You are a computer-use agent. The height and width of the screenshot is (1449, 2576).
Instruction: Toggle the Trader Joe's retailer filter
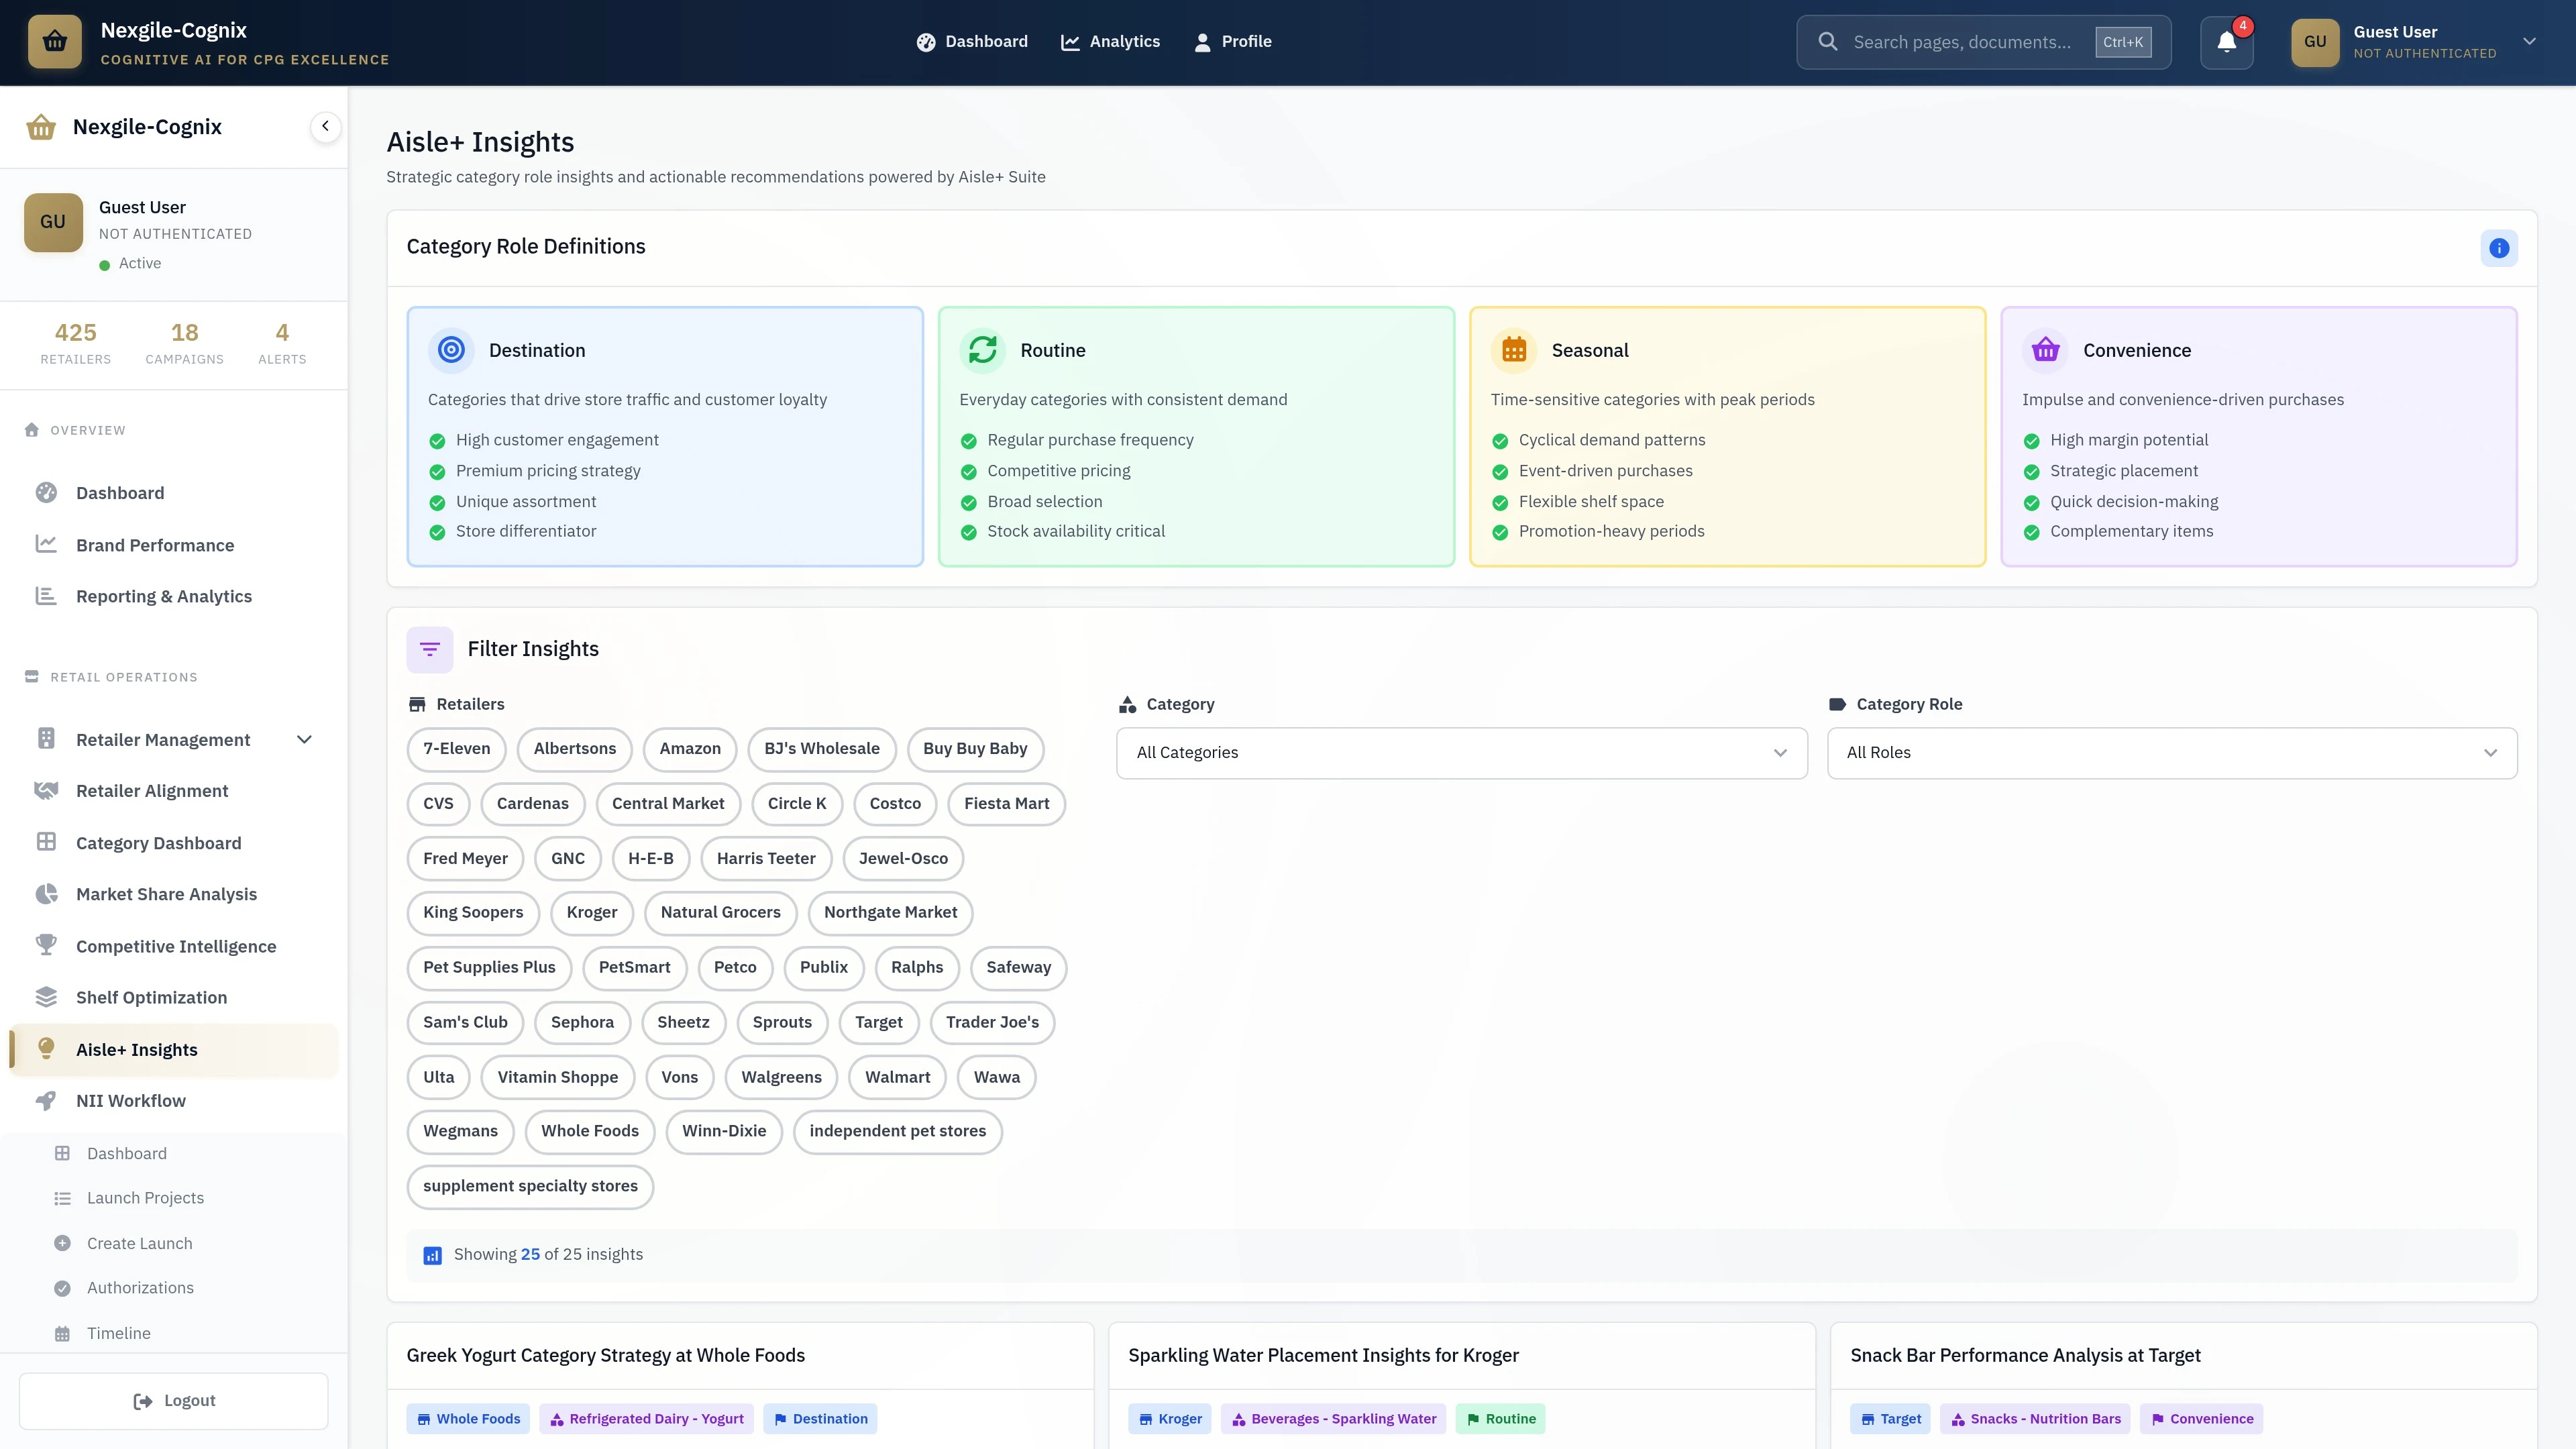[x=992, y=1022]
